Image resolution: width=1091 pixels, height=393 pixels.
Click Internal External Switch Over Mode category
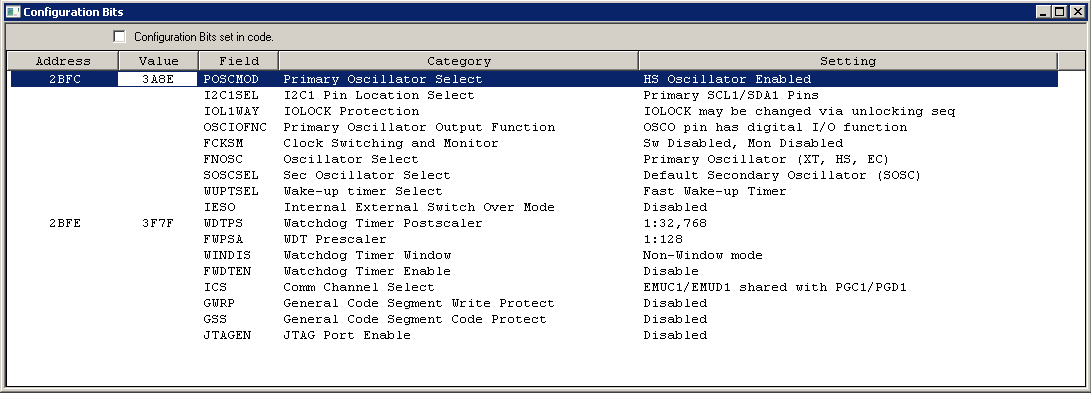(x=419, y=207)
